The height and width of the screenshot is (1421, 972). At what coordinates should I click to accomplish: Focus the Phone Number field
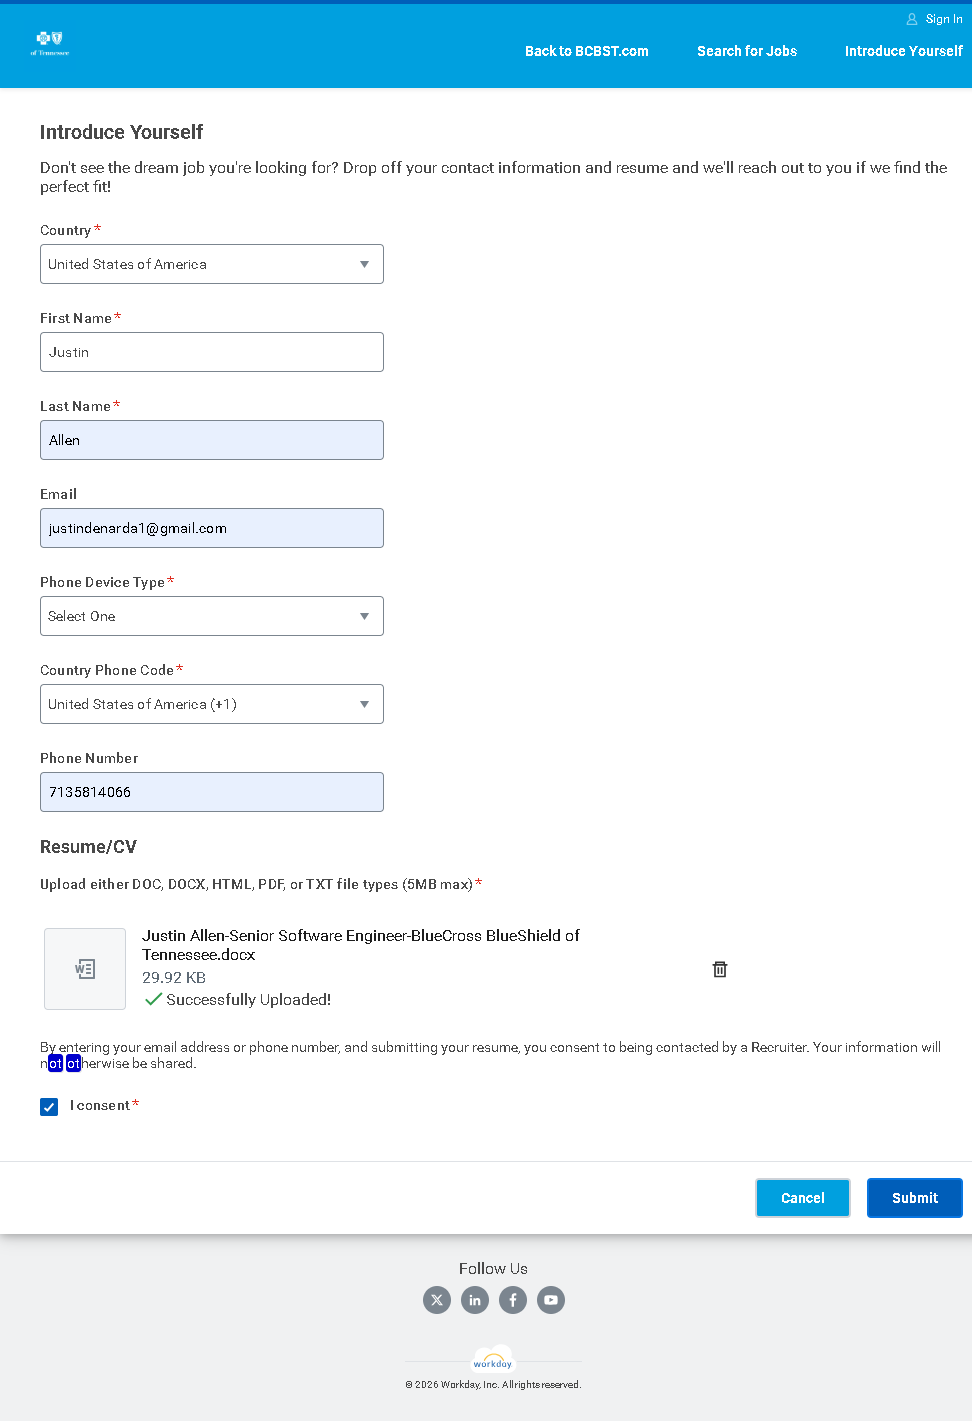pyautogui.click(x=212, y=792)
